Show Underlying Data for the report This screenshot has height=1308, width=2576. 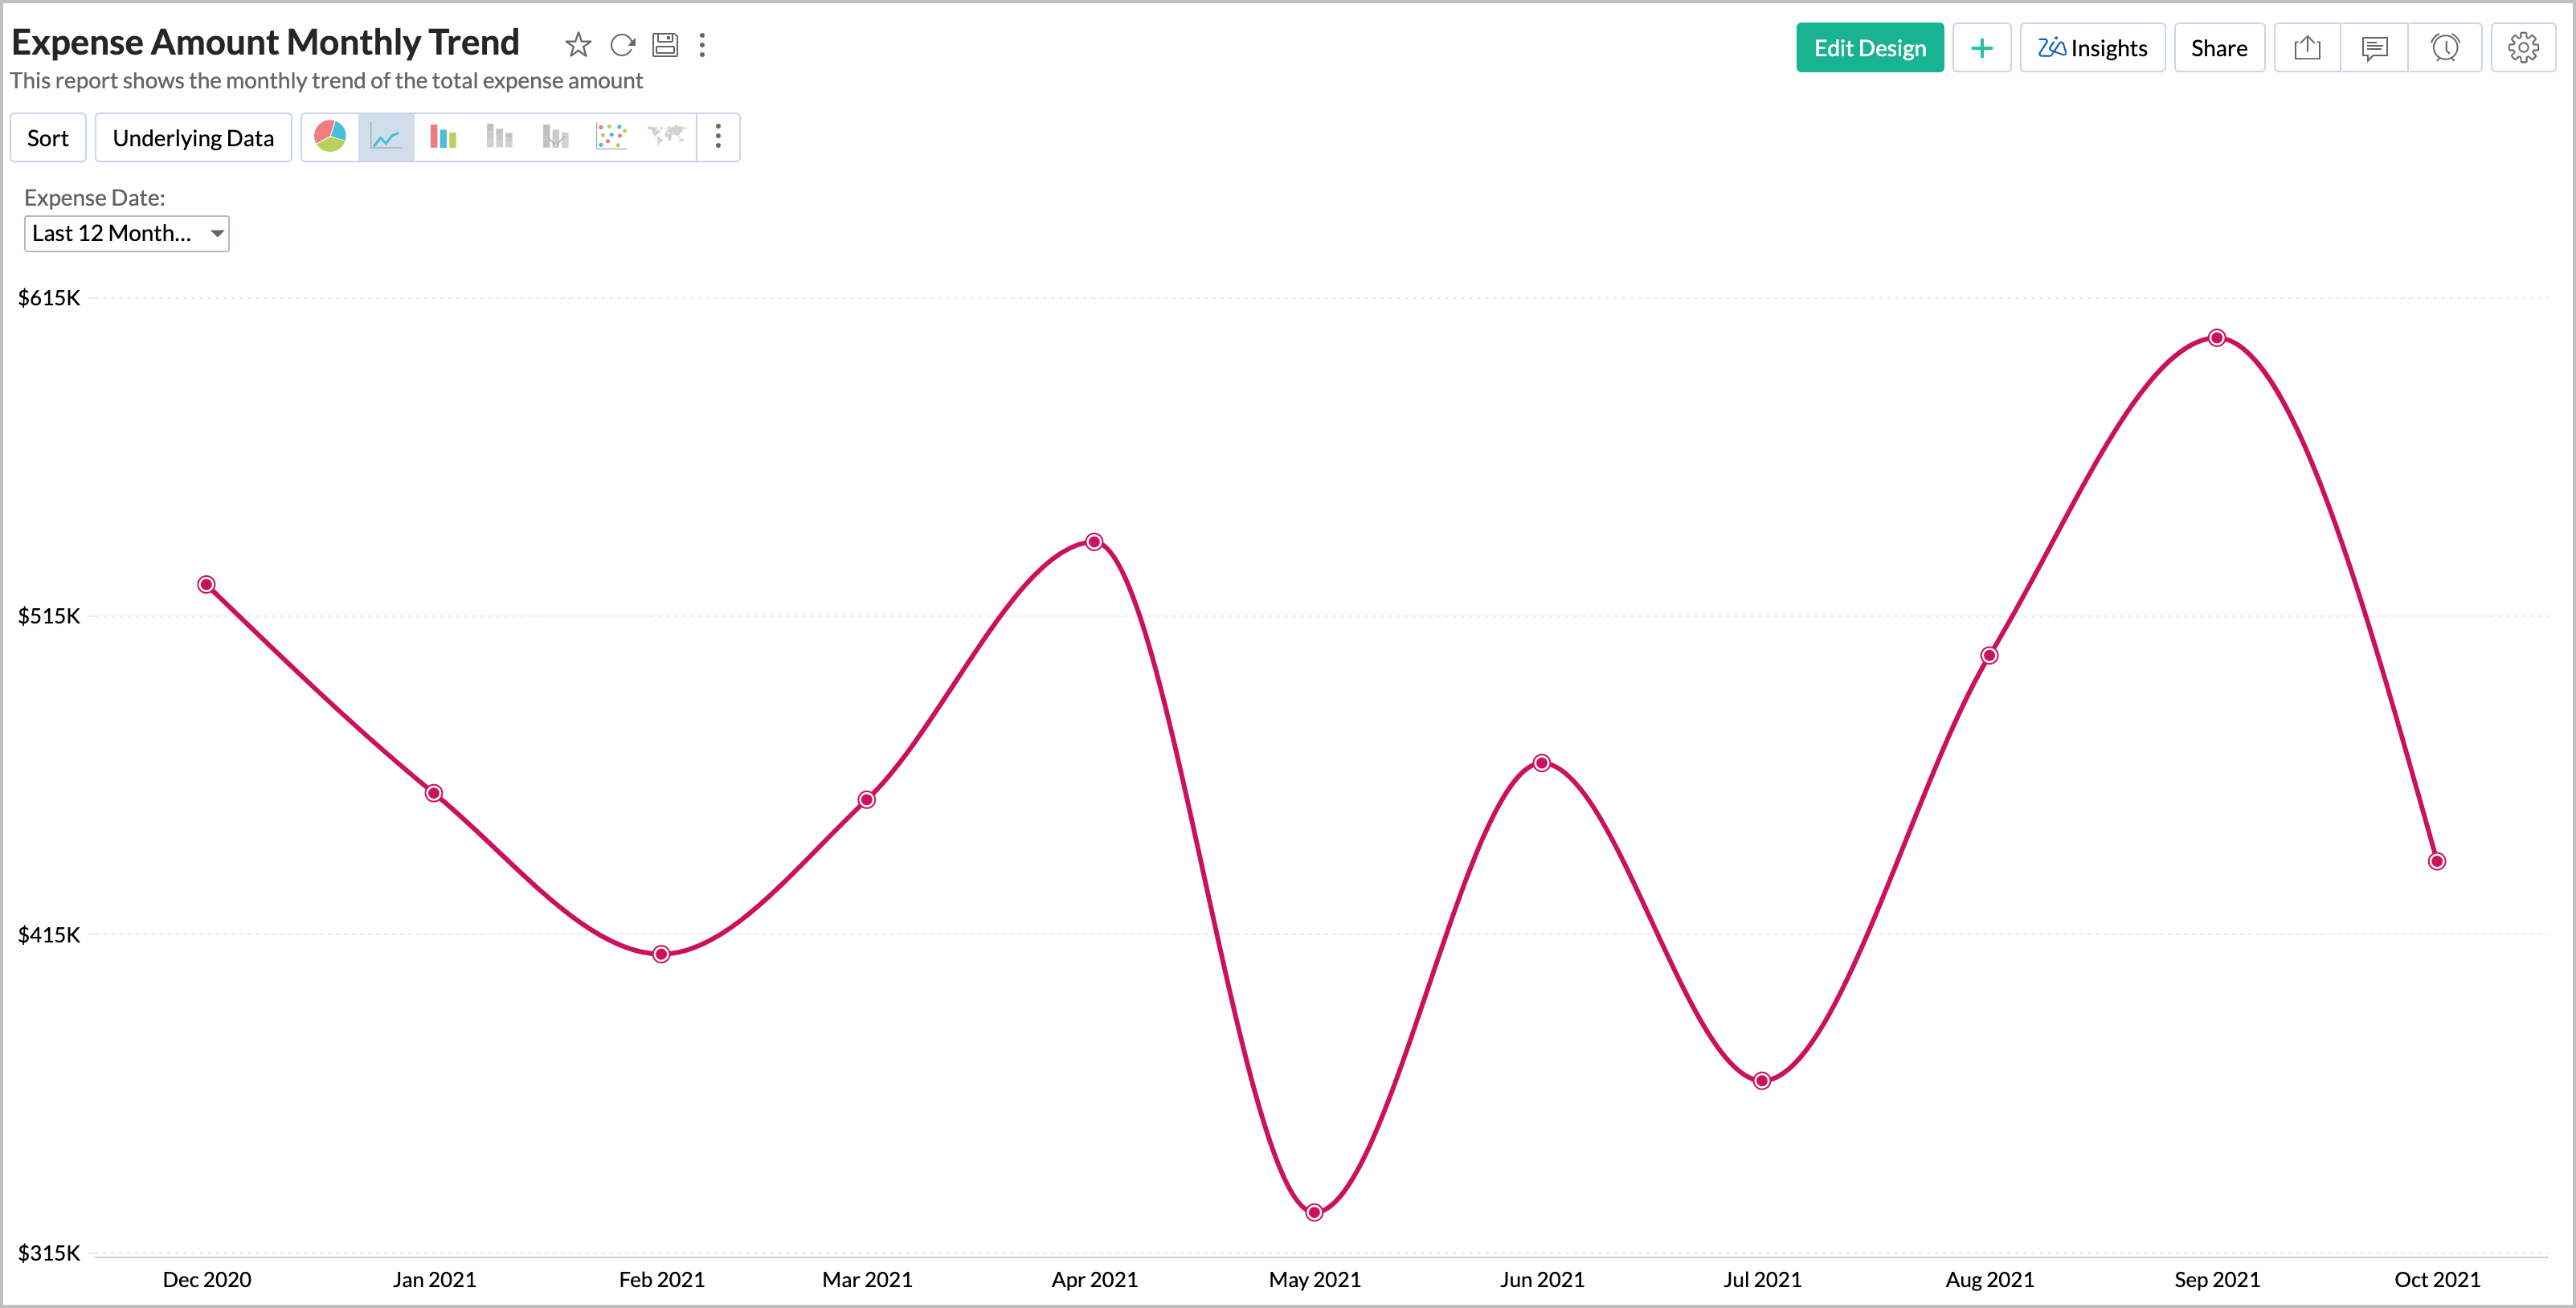193,137
